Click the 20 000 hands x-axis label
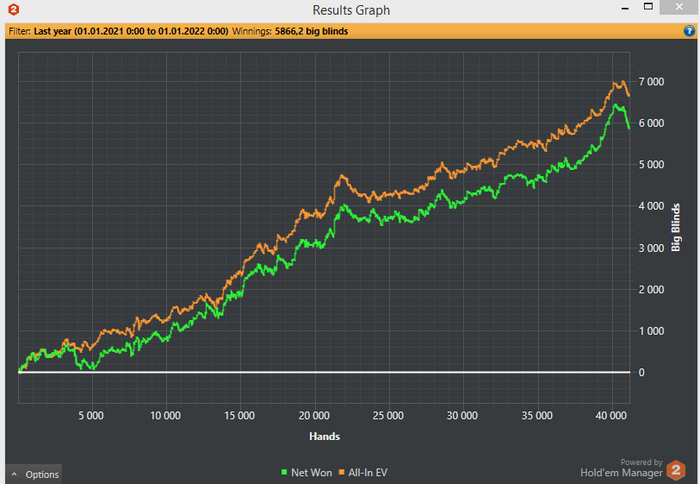 314,416
